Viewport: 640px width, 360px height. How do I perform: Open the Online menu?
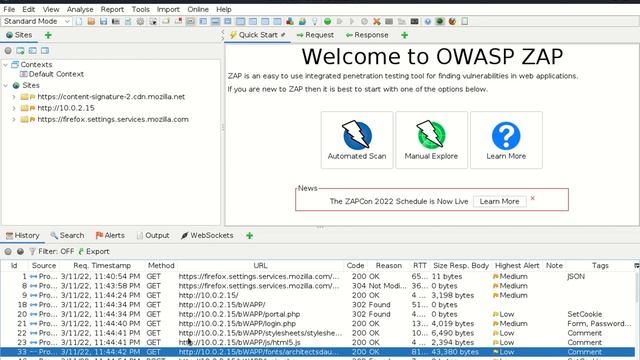pyautogui.click(x=198, y=9)
